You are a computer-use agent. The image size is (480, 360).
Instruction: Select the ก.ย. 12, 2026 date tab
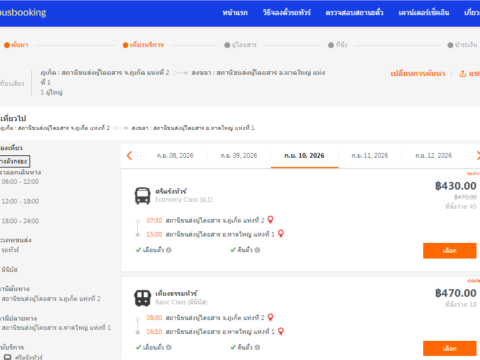tap(434, 156)
